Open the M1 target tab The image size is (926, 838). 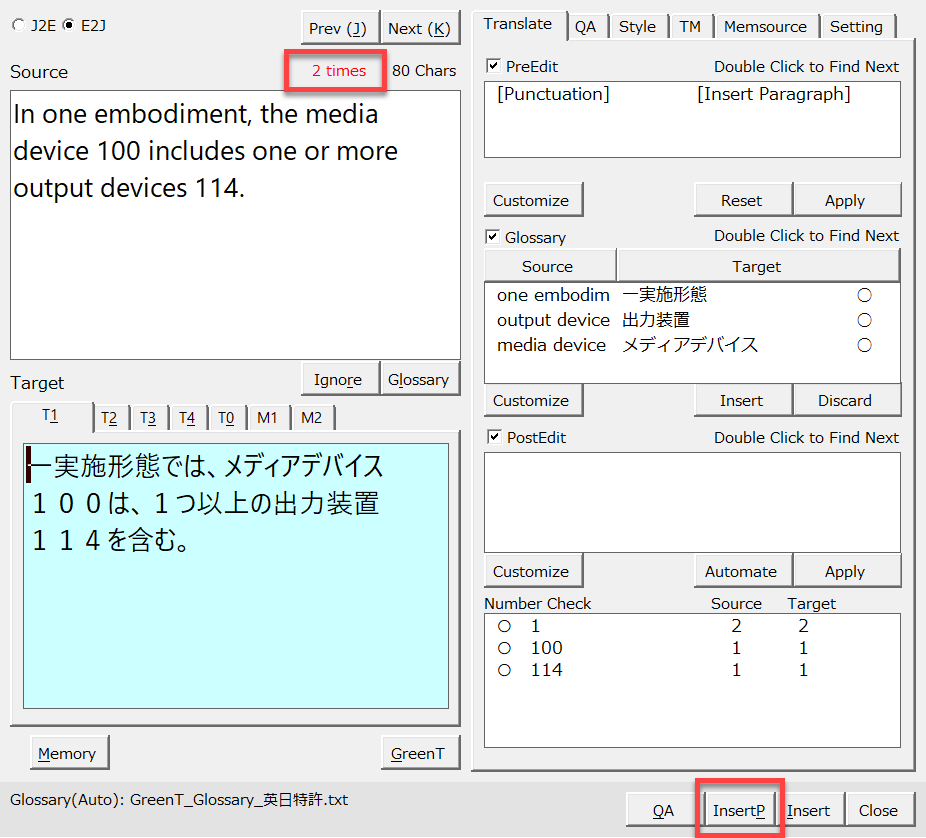pyautogui.click(x=267, y=418)
